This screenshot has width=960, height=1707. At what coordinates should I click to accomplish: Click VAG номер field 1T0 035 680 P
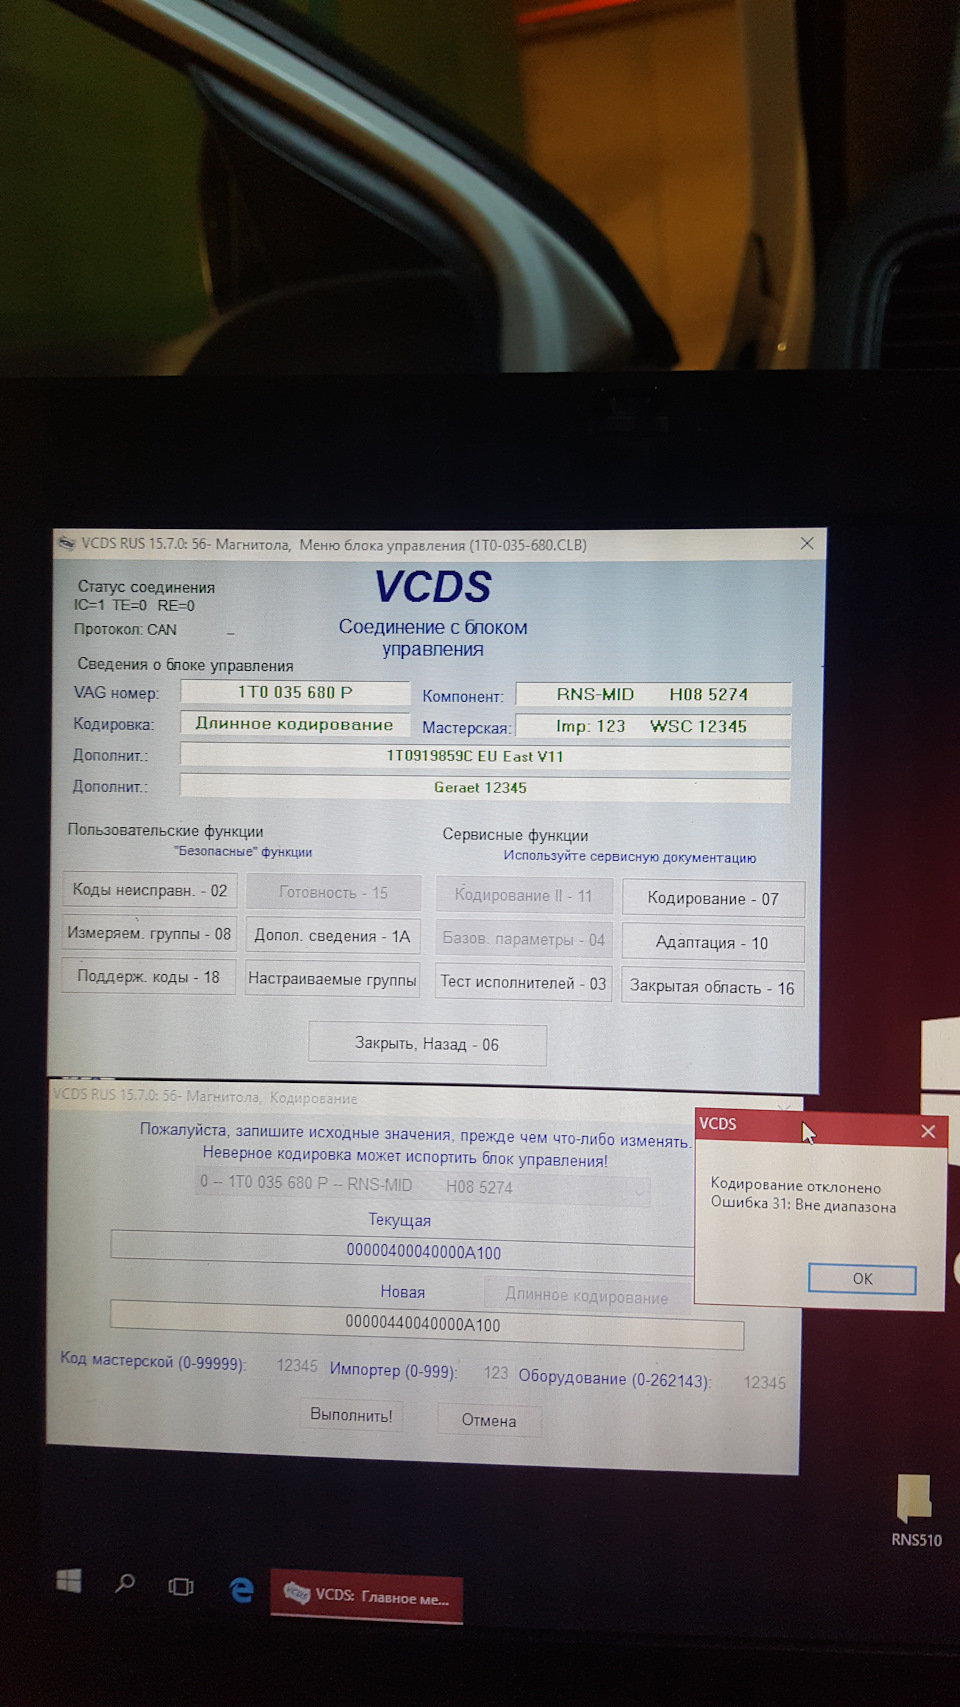point(295,692)
